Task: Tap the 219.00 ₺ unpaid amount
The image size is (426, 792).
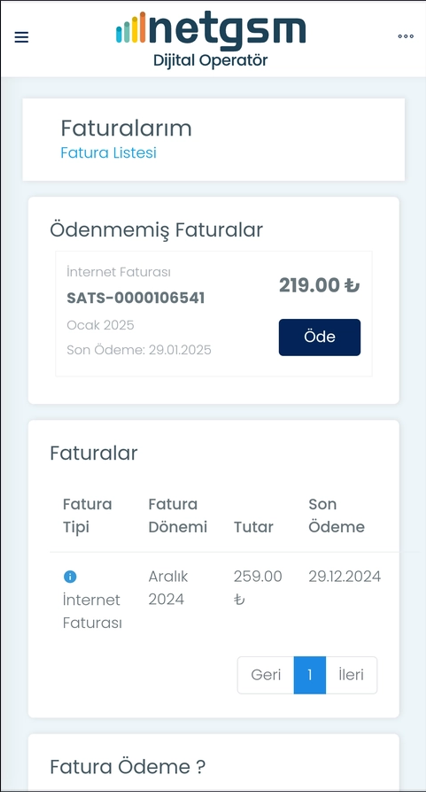Action: [x=319, y=285]
